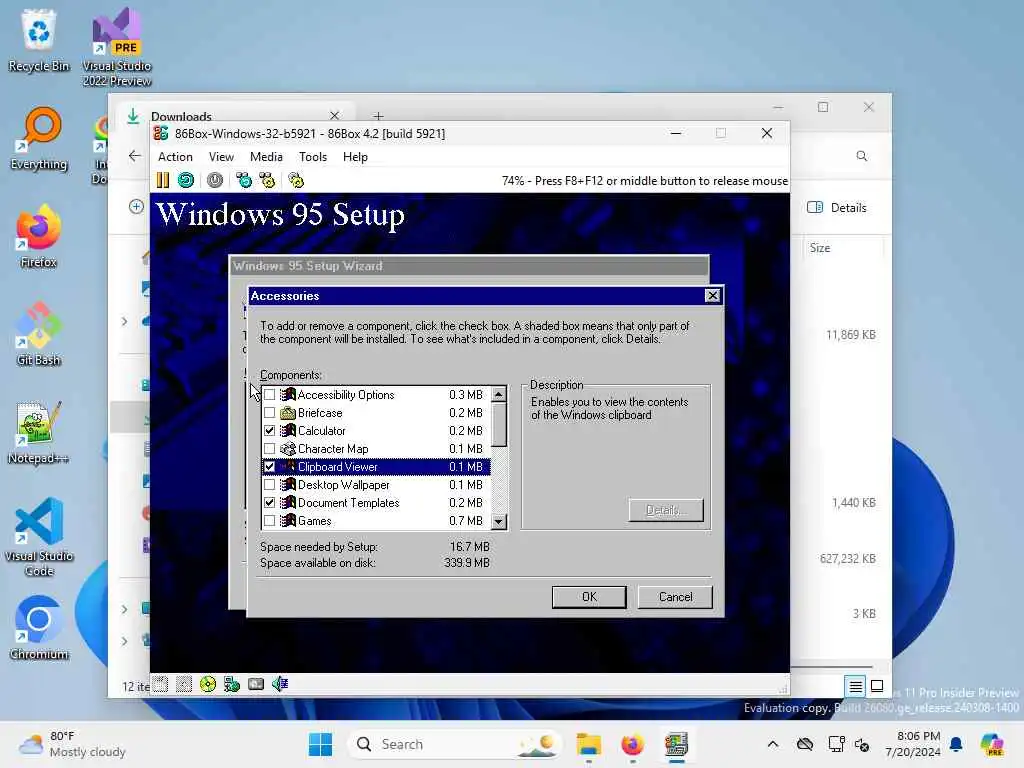Viewport: 1024px width, 768px height.
Task: Check the Games component checkbox
Action: pyautogui.click(x=270, y=521)
